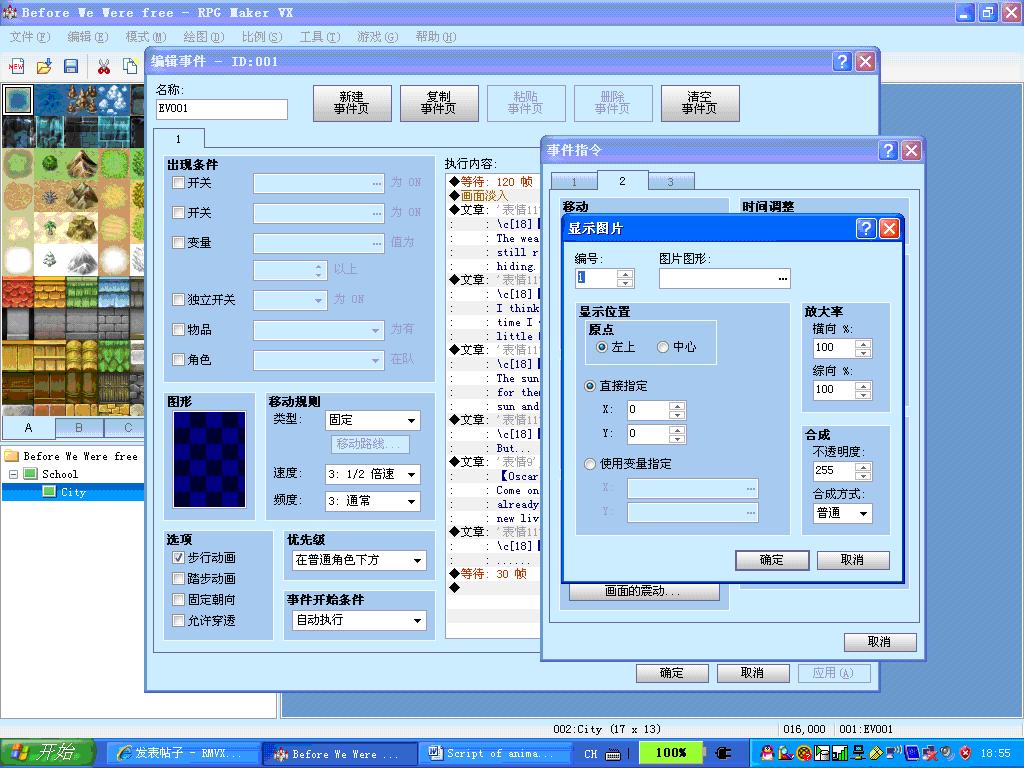Enable the 独立开关 condition checkbox

tap(178, 299)
